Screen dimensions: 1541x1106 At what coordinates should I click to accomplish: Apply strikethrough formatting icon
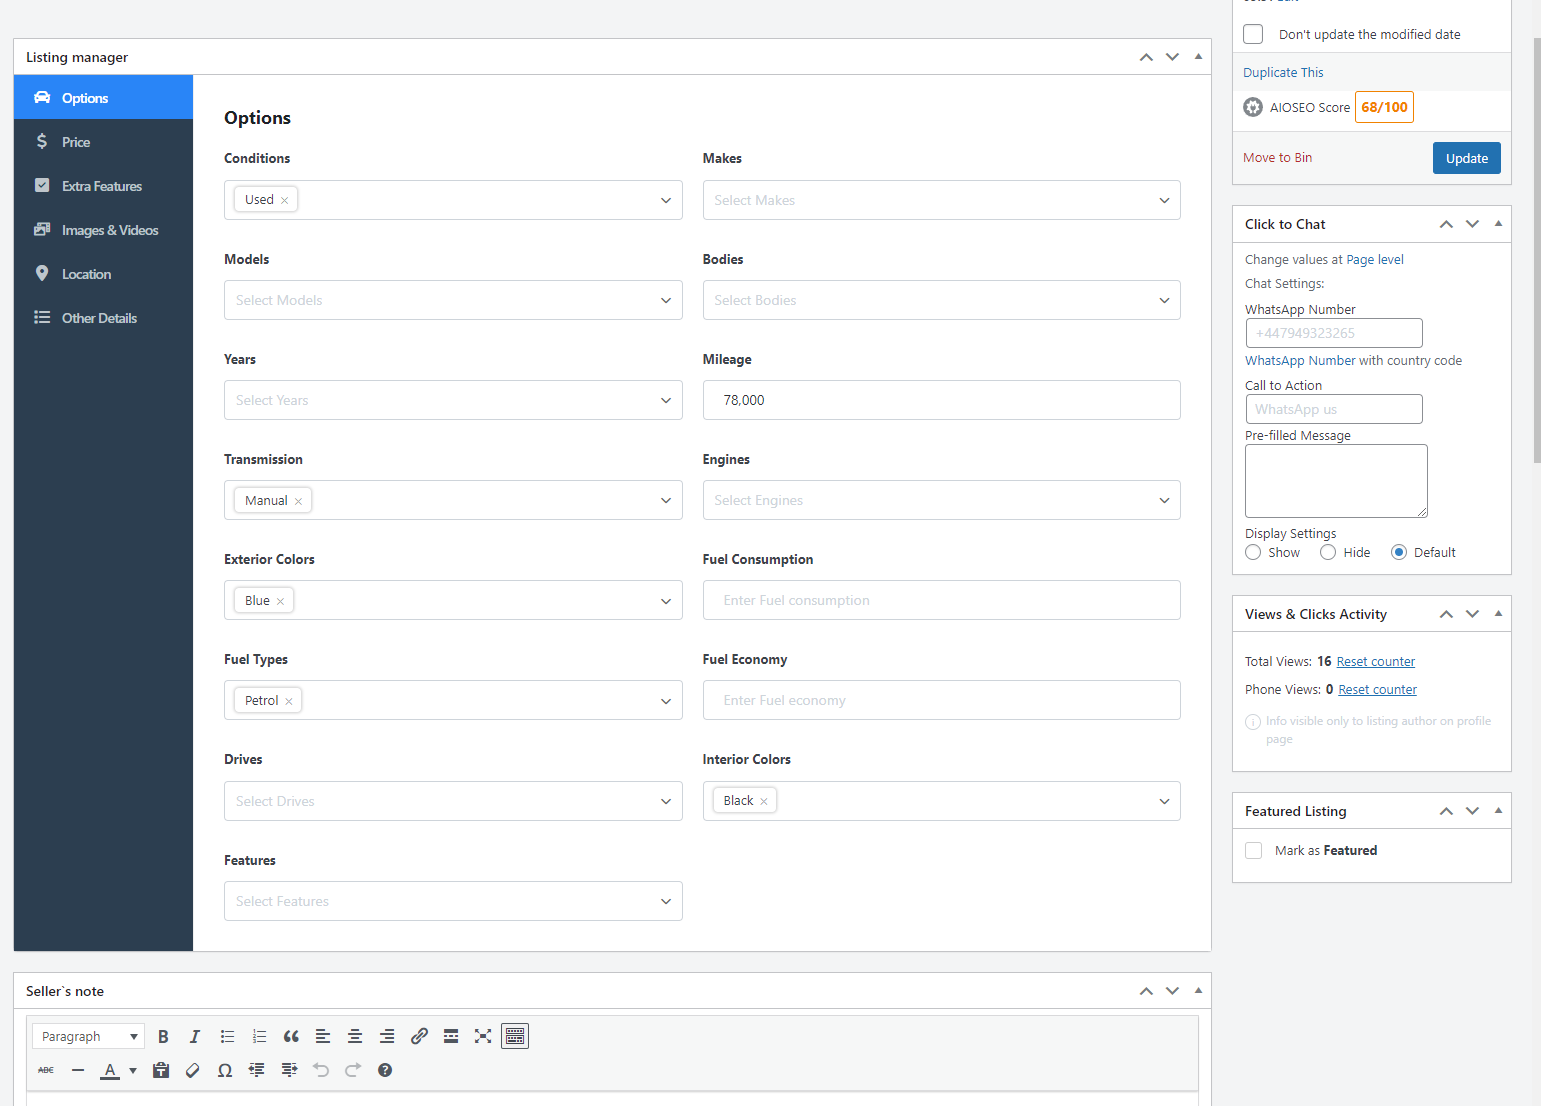point(46,1070)
